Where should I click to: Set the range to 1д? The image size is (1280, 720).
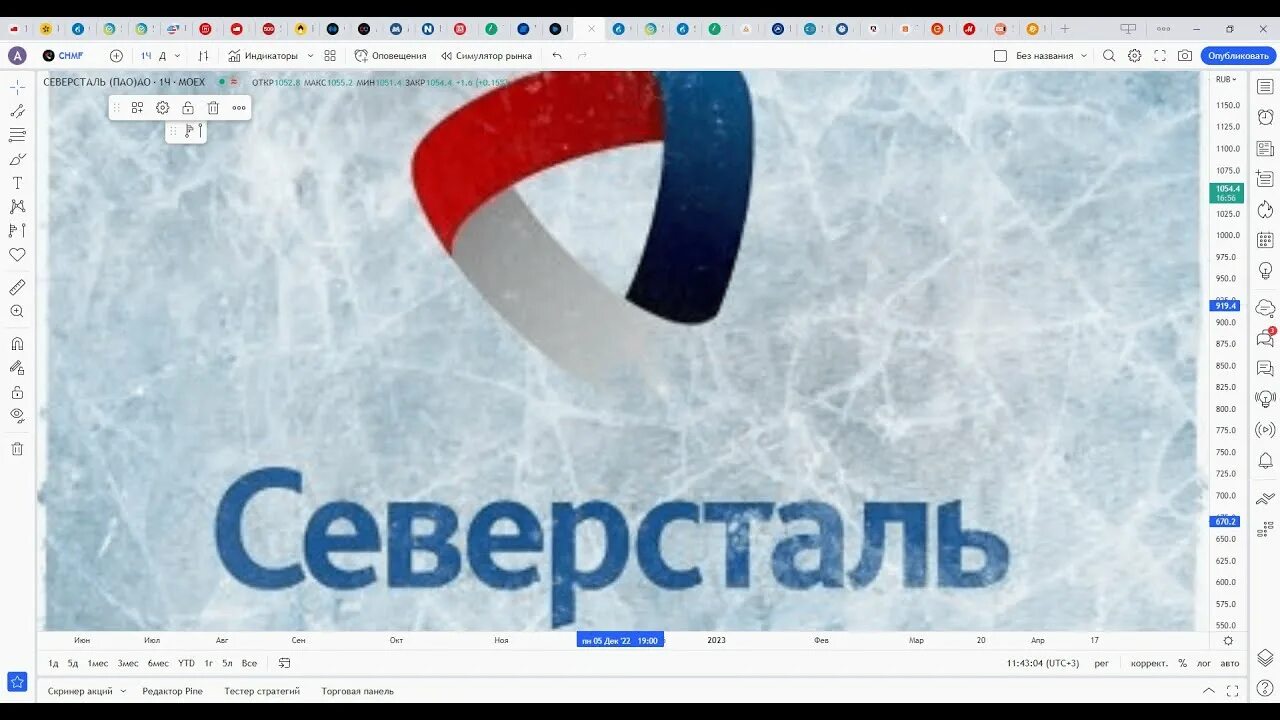click(x=54, y=663)
